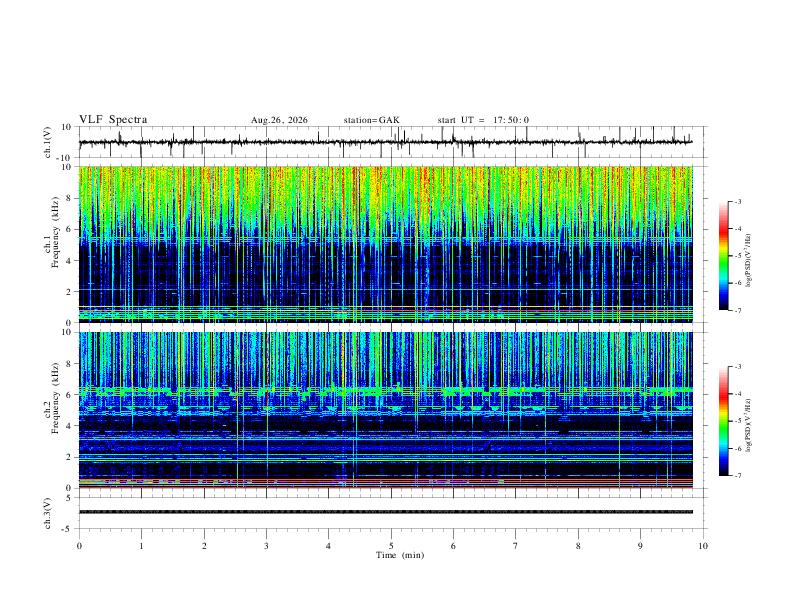Viewport: 792px width, 612px height.
Task: Click the Aug.26, 2026 date label
Action: coord(279,120)
